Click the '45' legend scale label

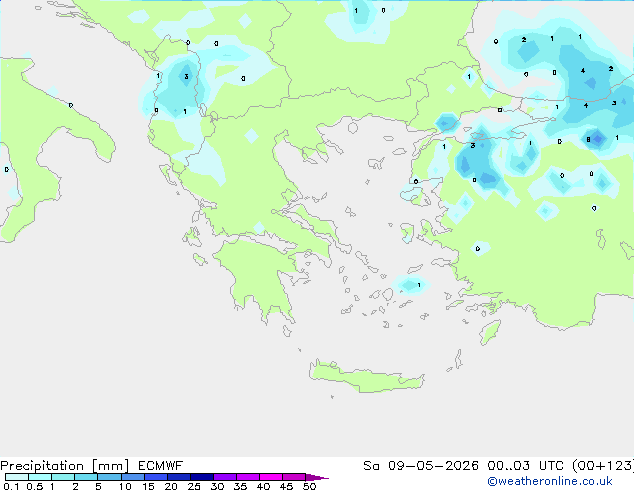coord(286,486)
